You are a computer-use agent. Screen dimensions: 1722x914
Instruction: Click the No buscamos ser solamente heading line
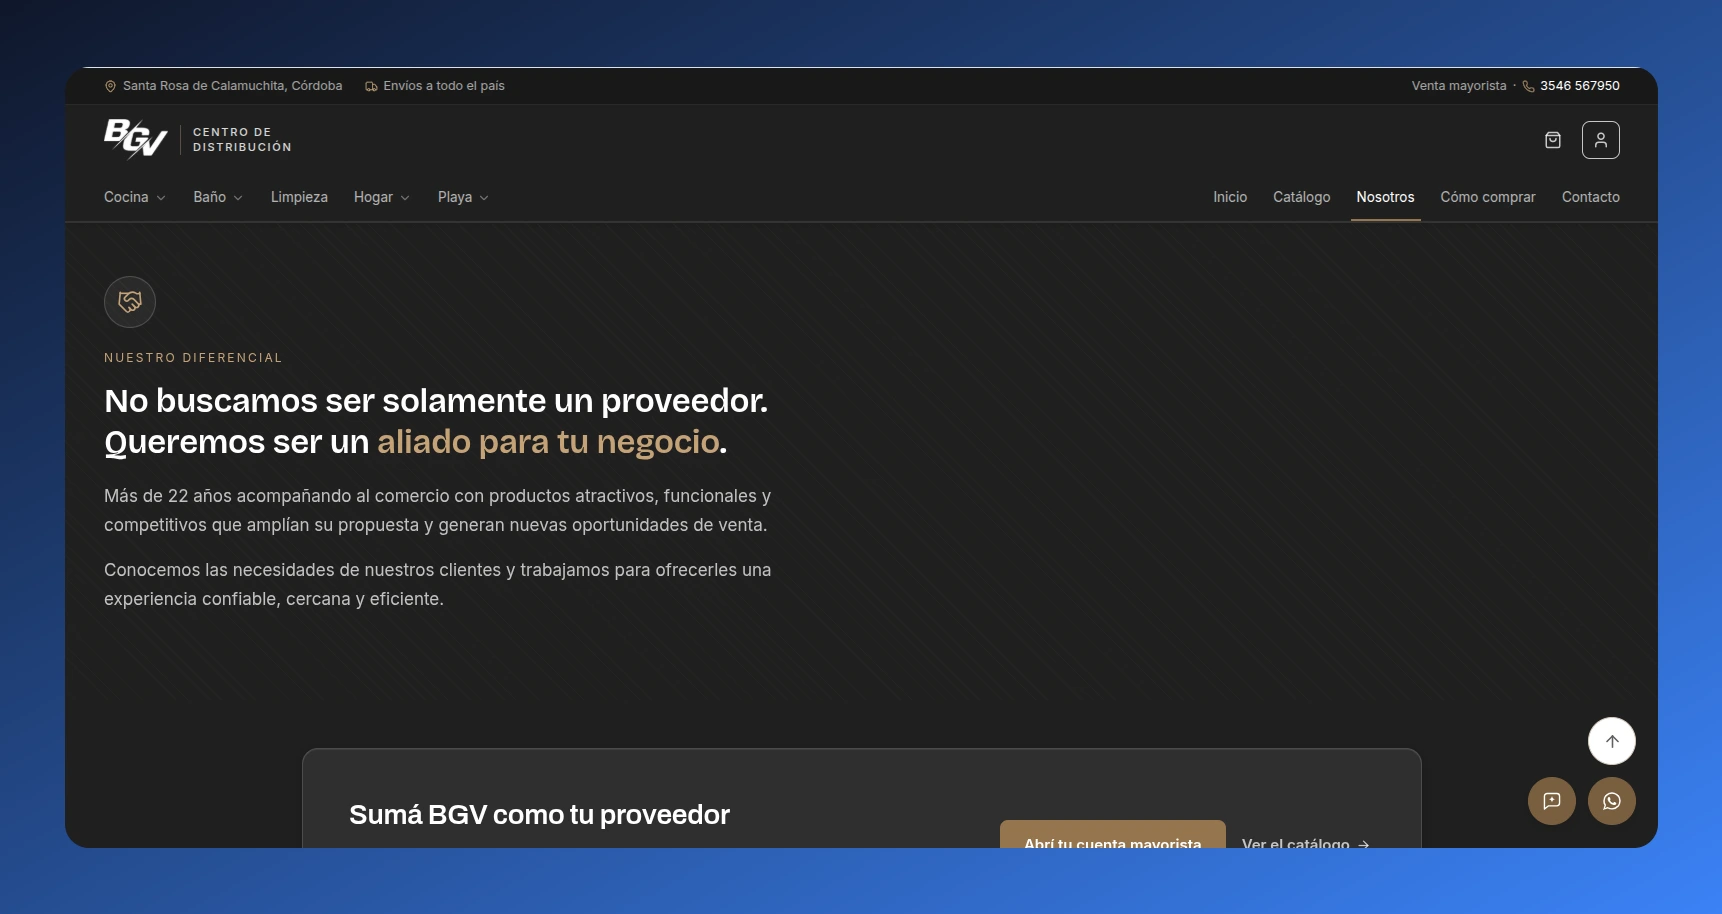(x=436, y=401)
